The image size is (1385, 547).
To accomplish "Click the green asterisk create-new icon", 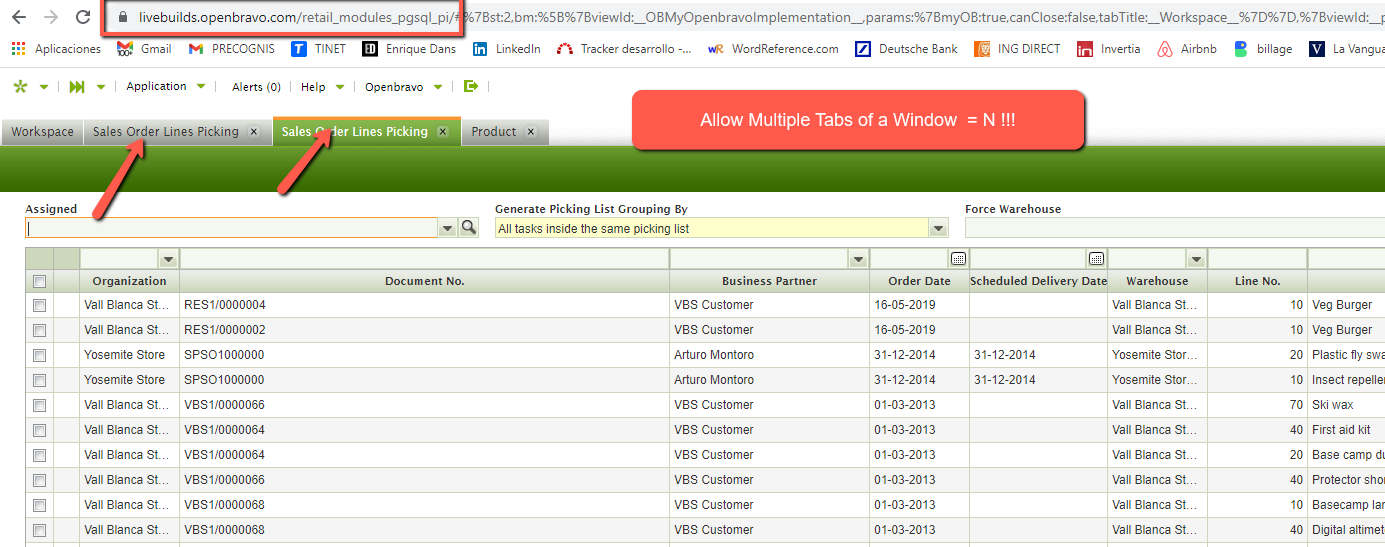I will pos(20,87).
